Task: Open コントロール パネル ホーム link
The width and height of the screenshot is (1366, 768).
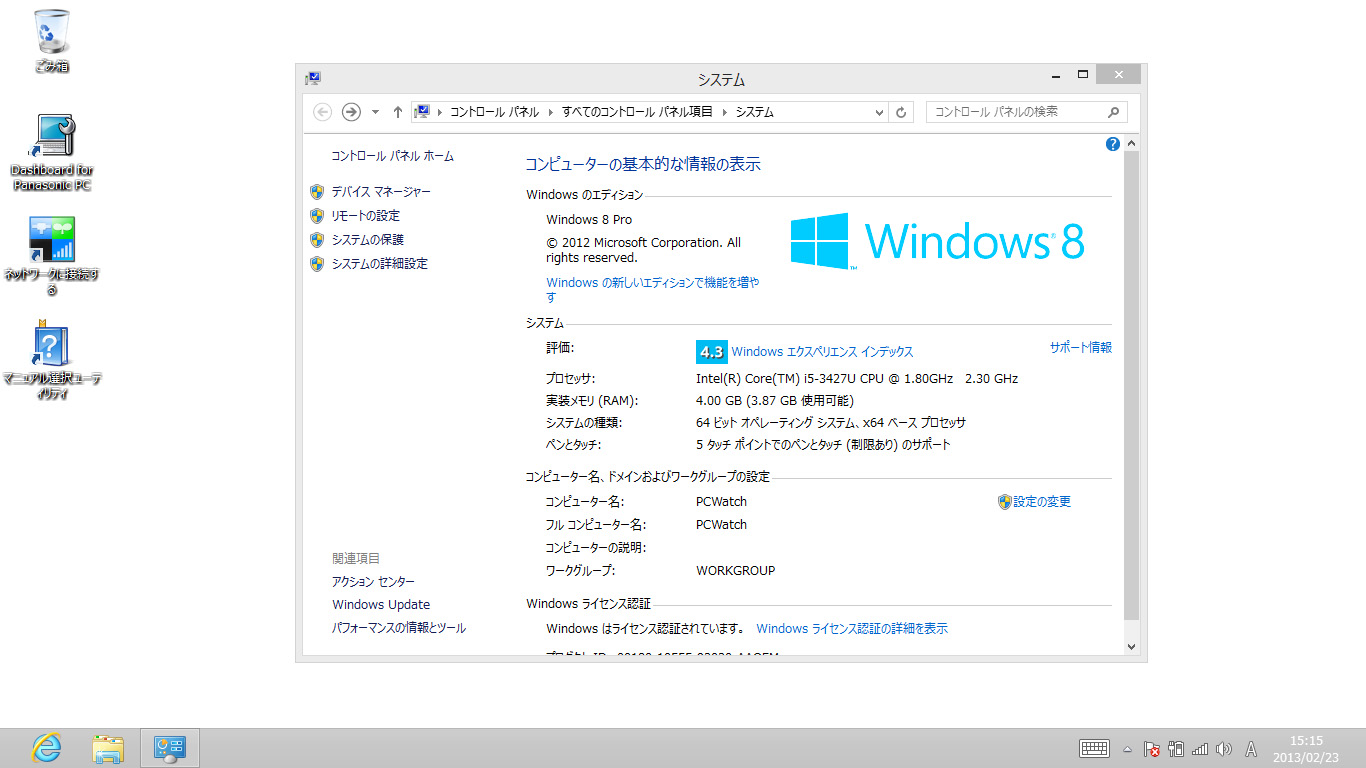Action: tap(392, 156)
